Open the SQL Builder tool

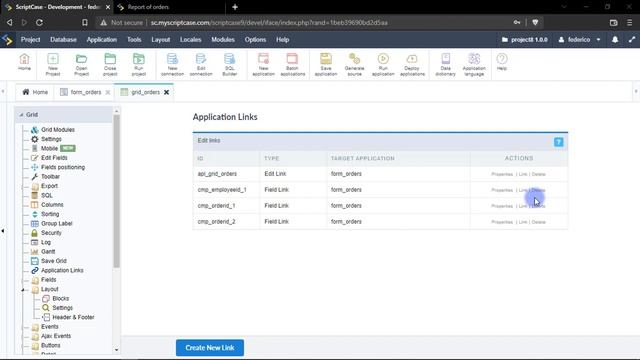click(x=229, y=64)
